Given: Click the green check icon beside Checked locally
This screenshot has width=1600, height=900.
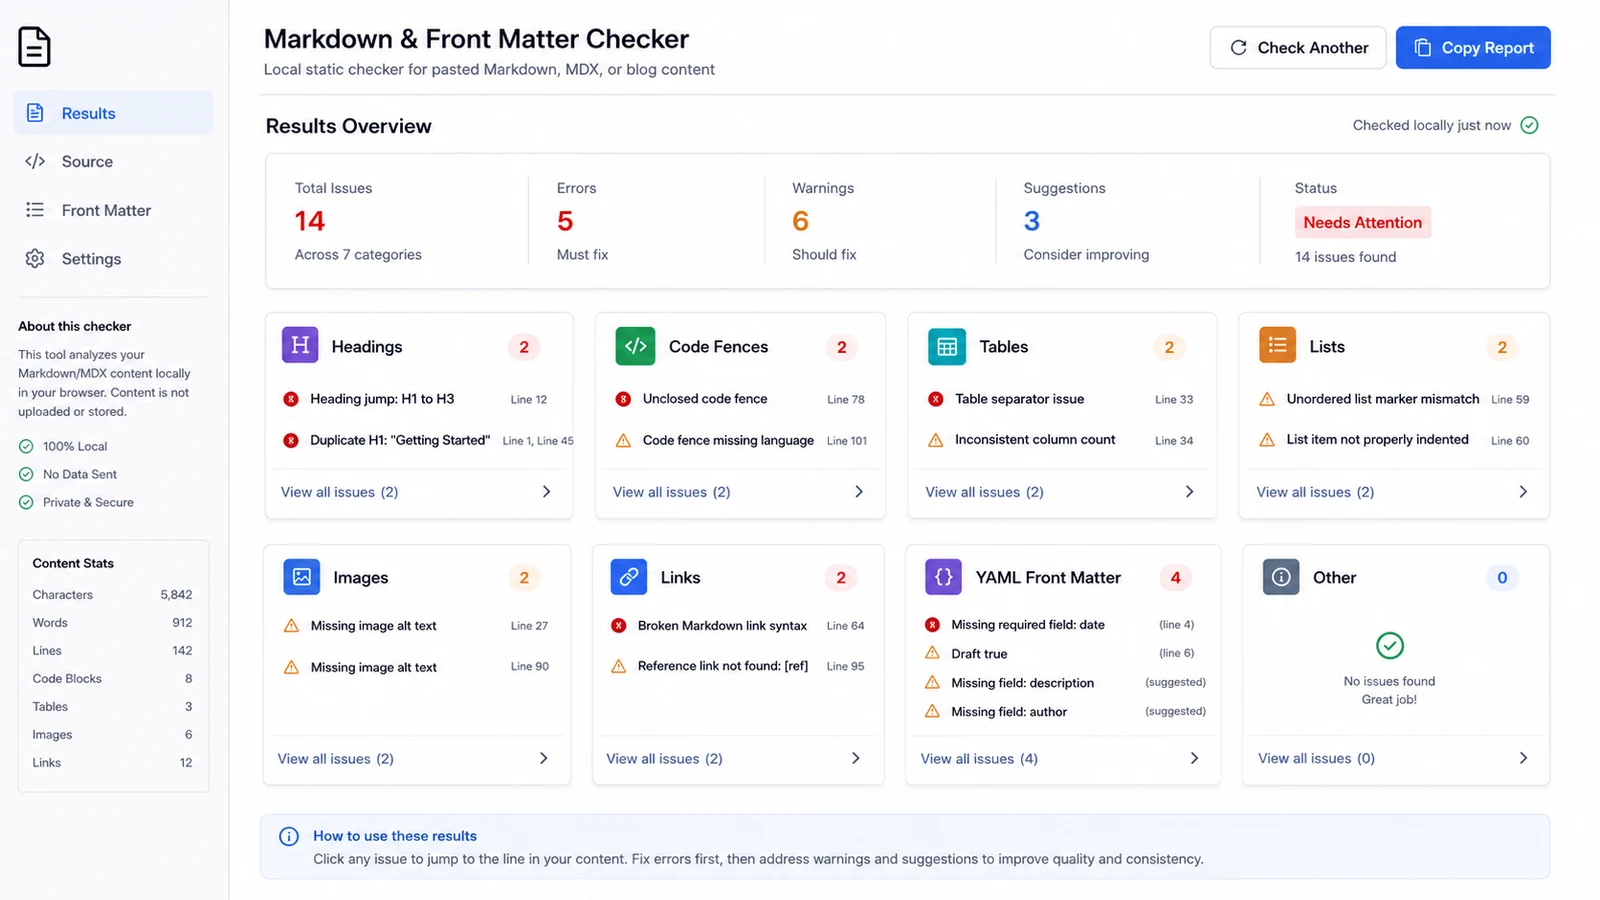Looking at the screenshot, I should [x=1529, y=125].
